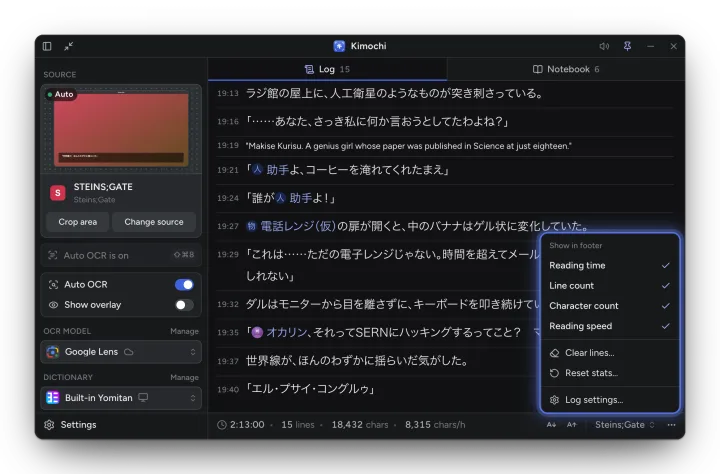Select Reset stats... menu entry
This screenshot has width=720, height=474.
(609, 373)
